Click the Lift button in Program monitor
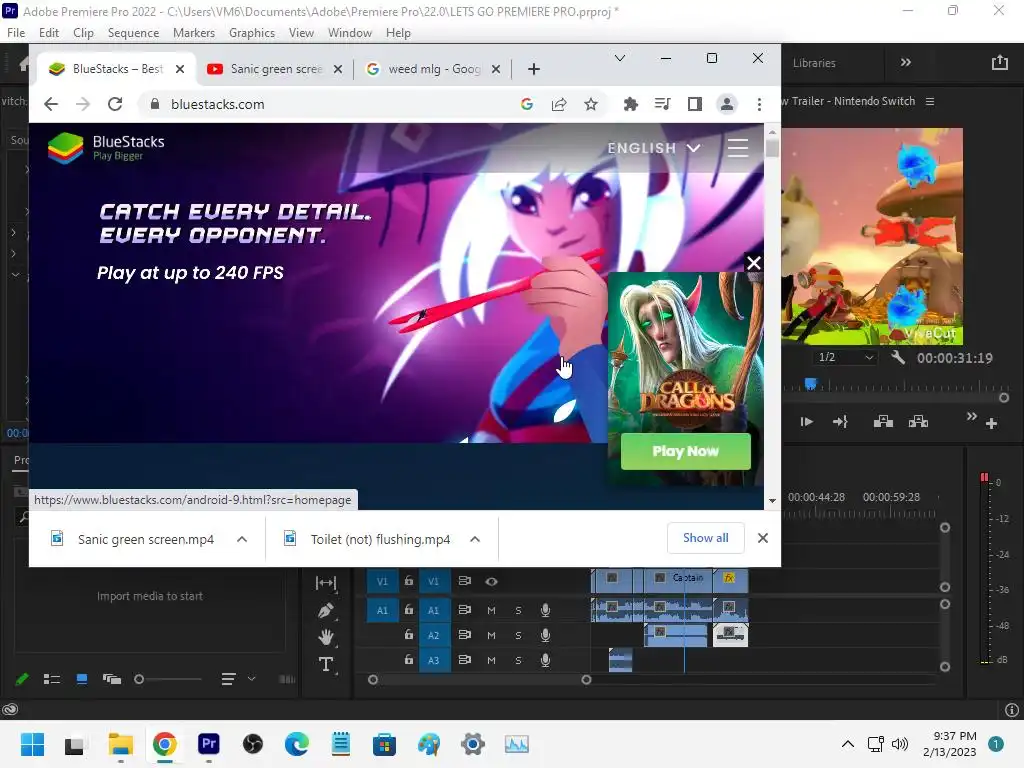The height and width of the screenshot is (768, 1024). 883,421
